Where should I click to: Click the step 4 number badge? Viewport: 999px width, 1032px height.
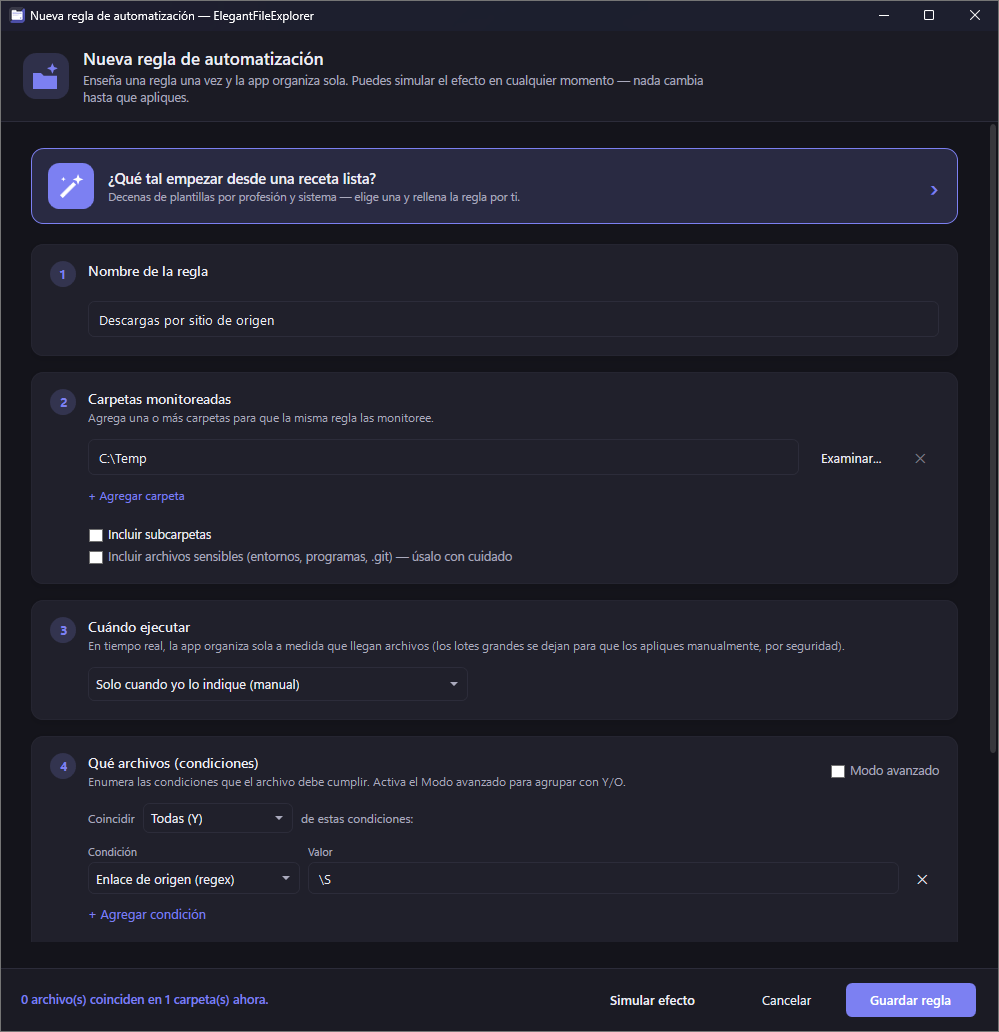point(63,766)
